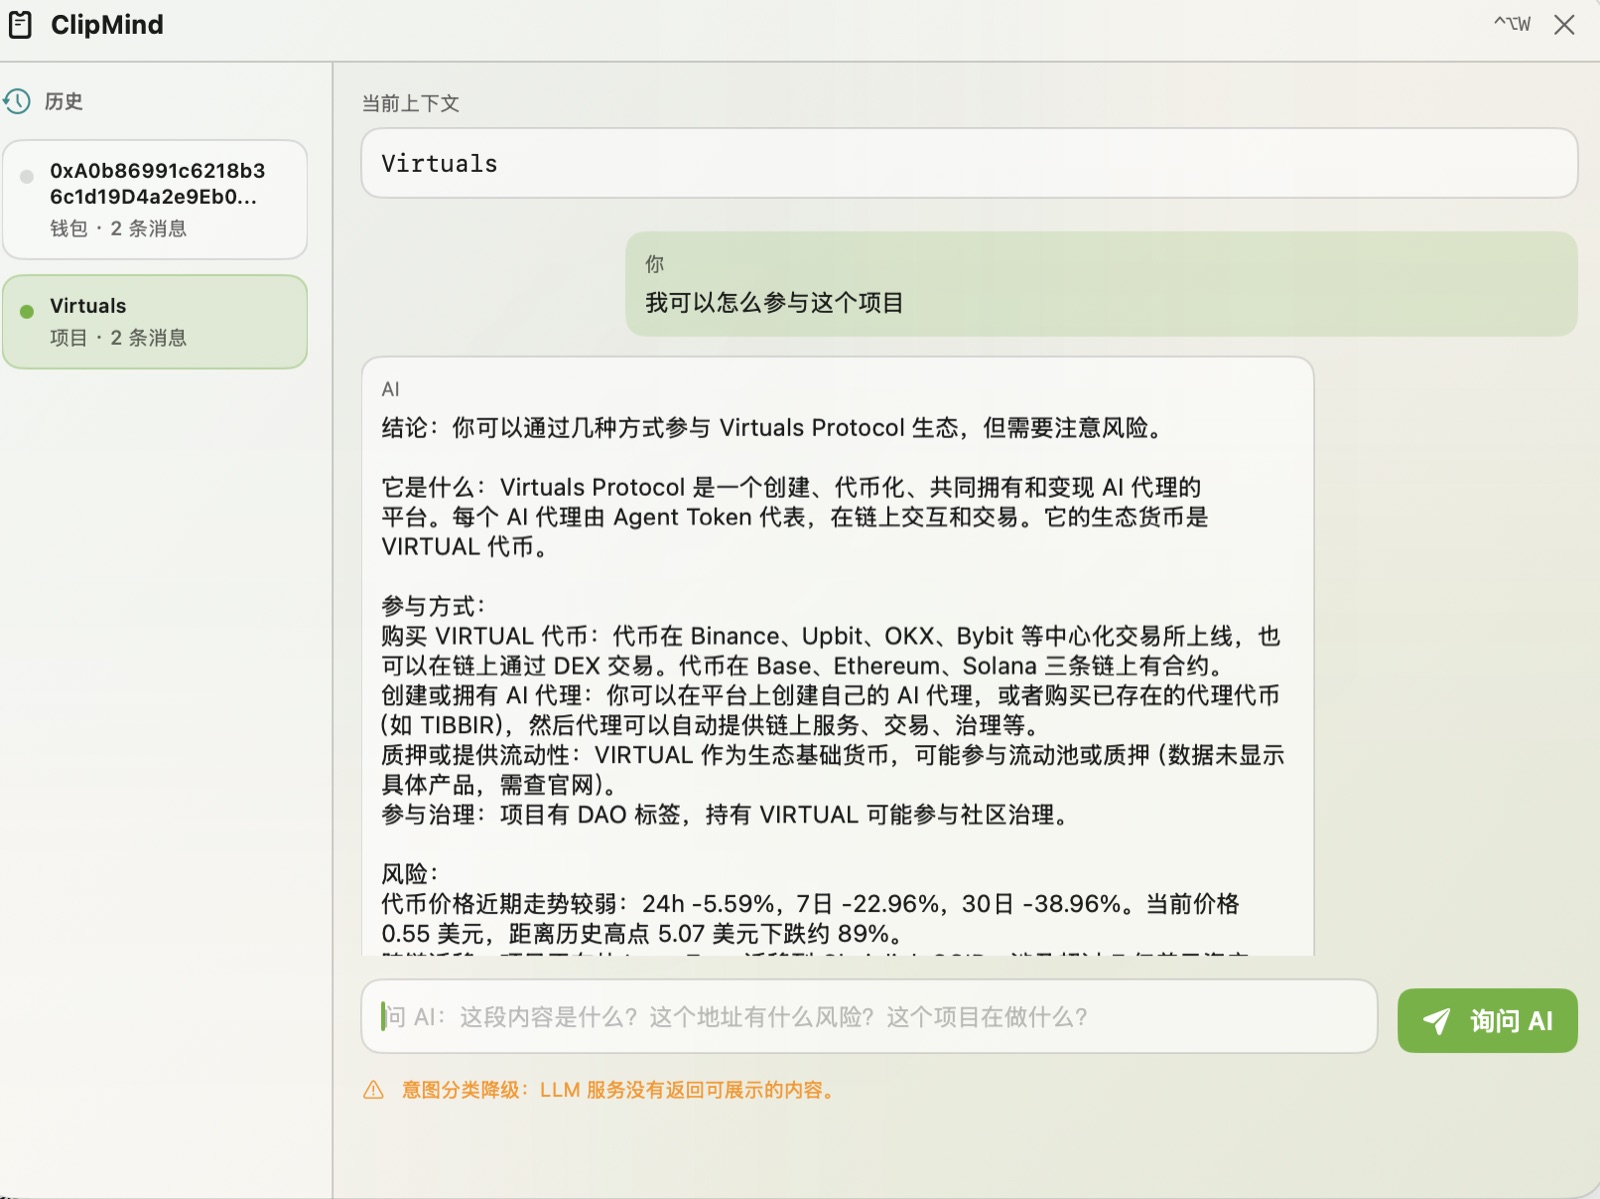The image size is (1600, 1199).
Task: Click the line starting 参与治理
Action: coord(728,815)
